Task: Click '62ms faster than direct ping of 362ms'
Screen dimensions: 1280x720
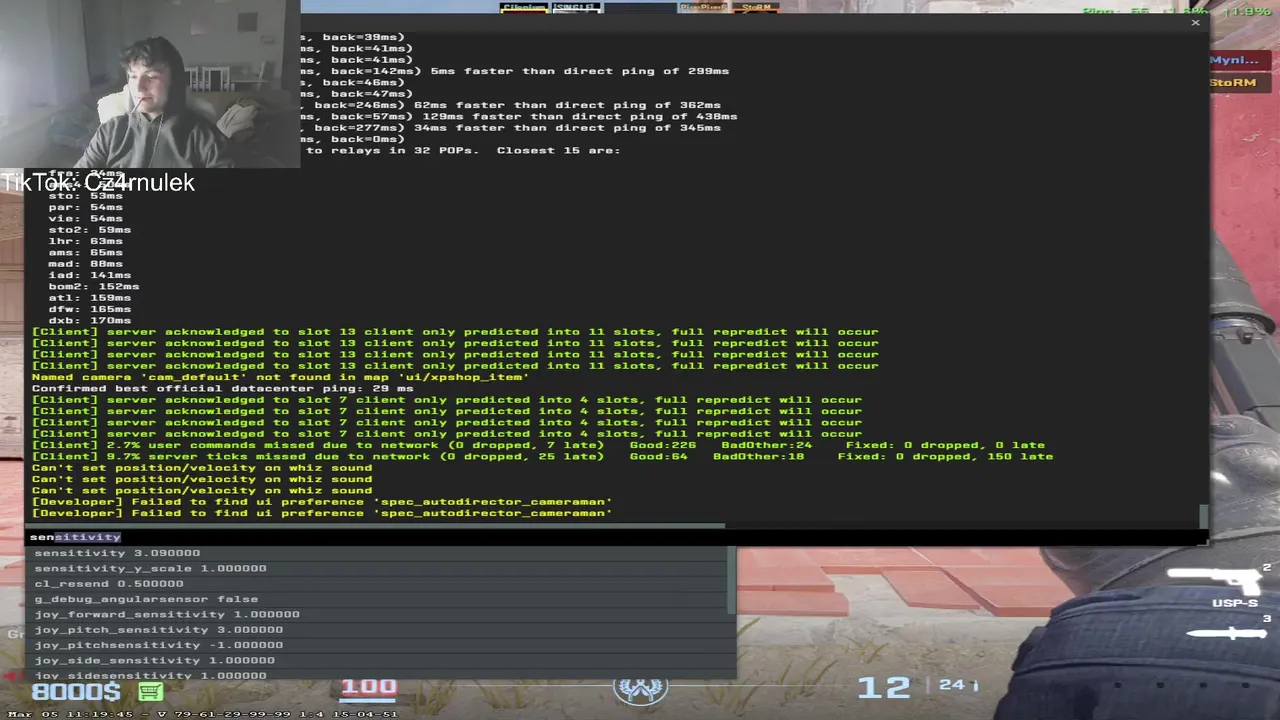Action: 567,105
